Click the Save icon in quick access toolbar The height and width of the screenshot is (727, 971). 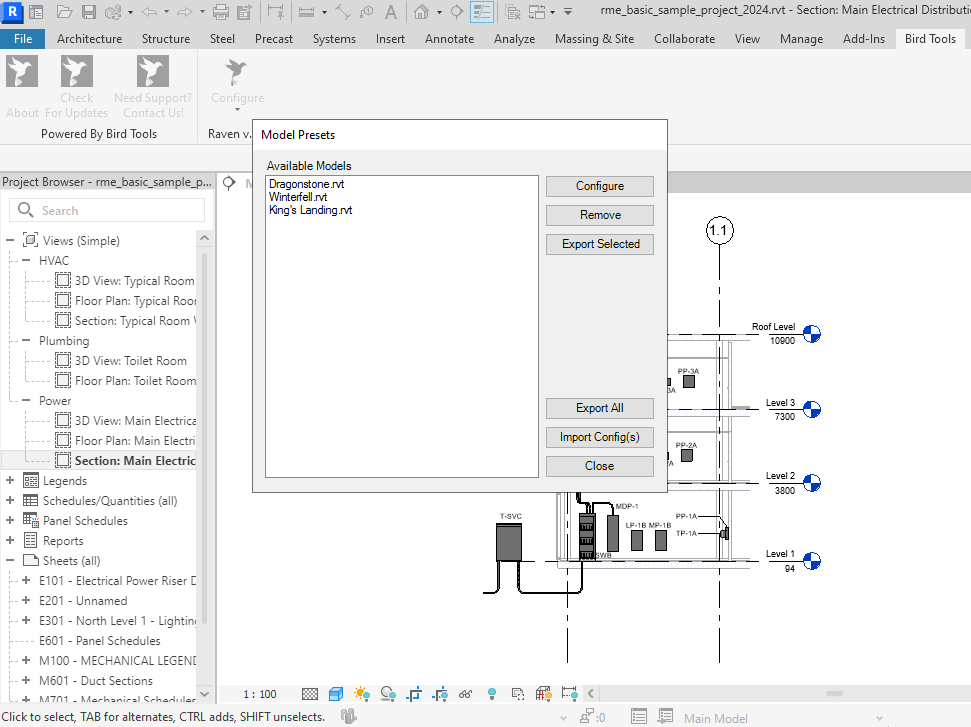tap(88, 13)
